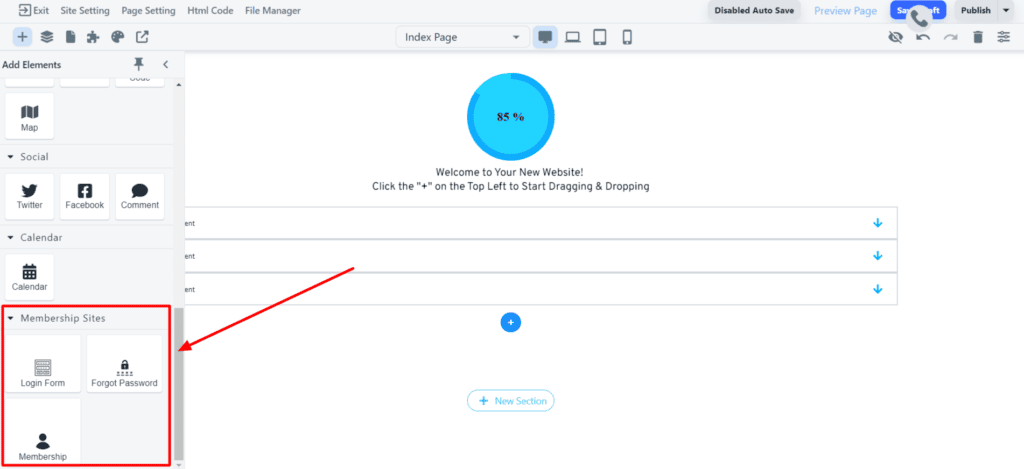Open the puzzle piece plugins icon

[x=93, y=37]
